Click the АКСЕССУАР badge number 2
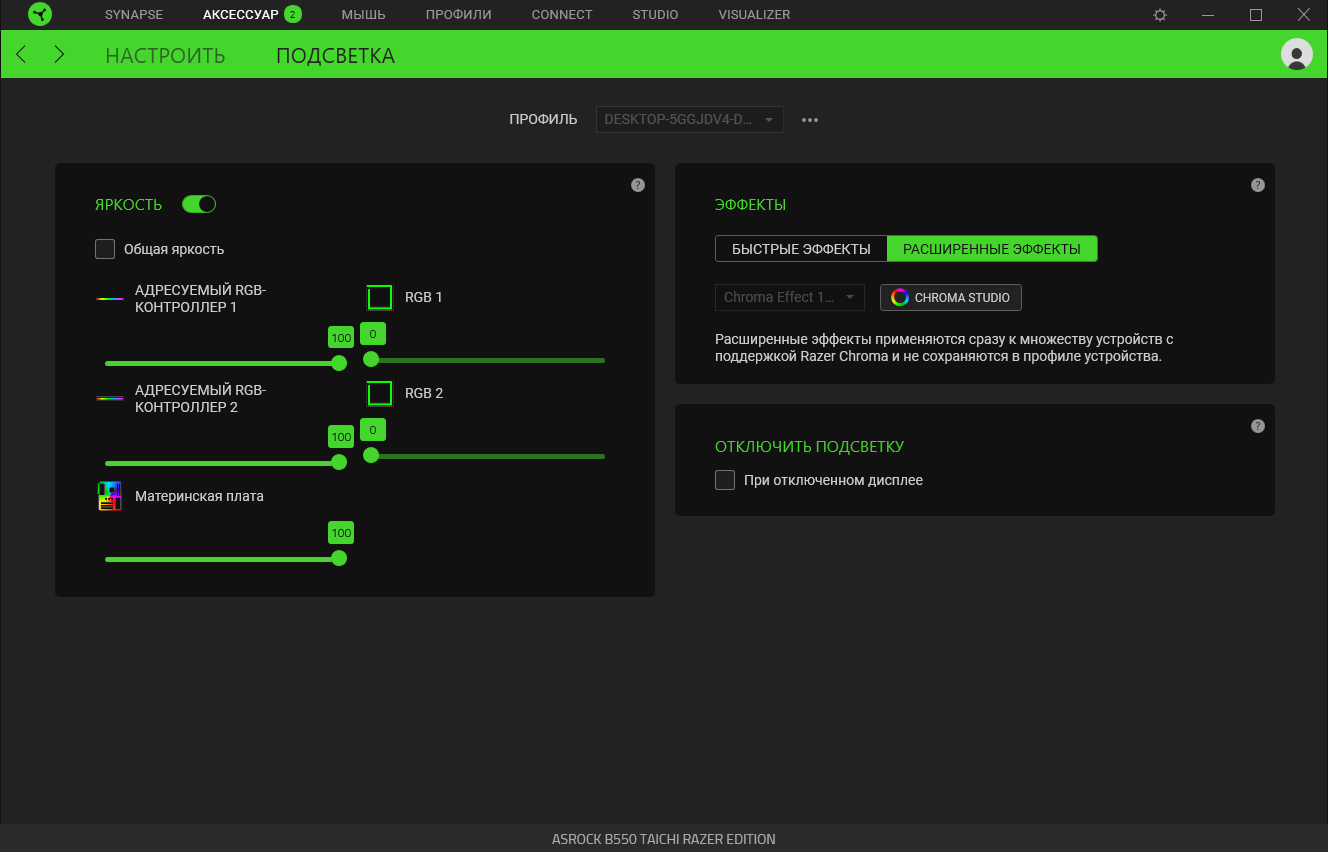Screen dimensions: 1328x852 coord(292,14)
